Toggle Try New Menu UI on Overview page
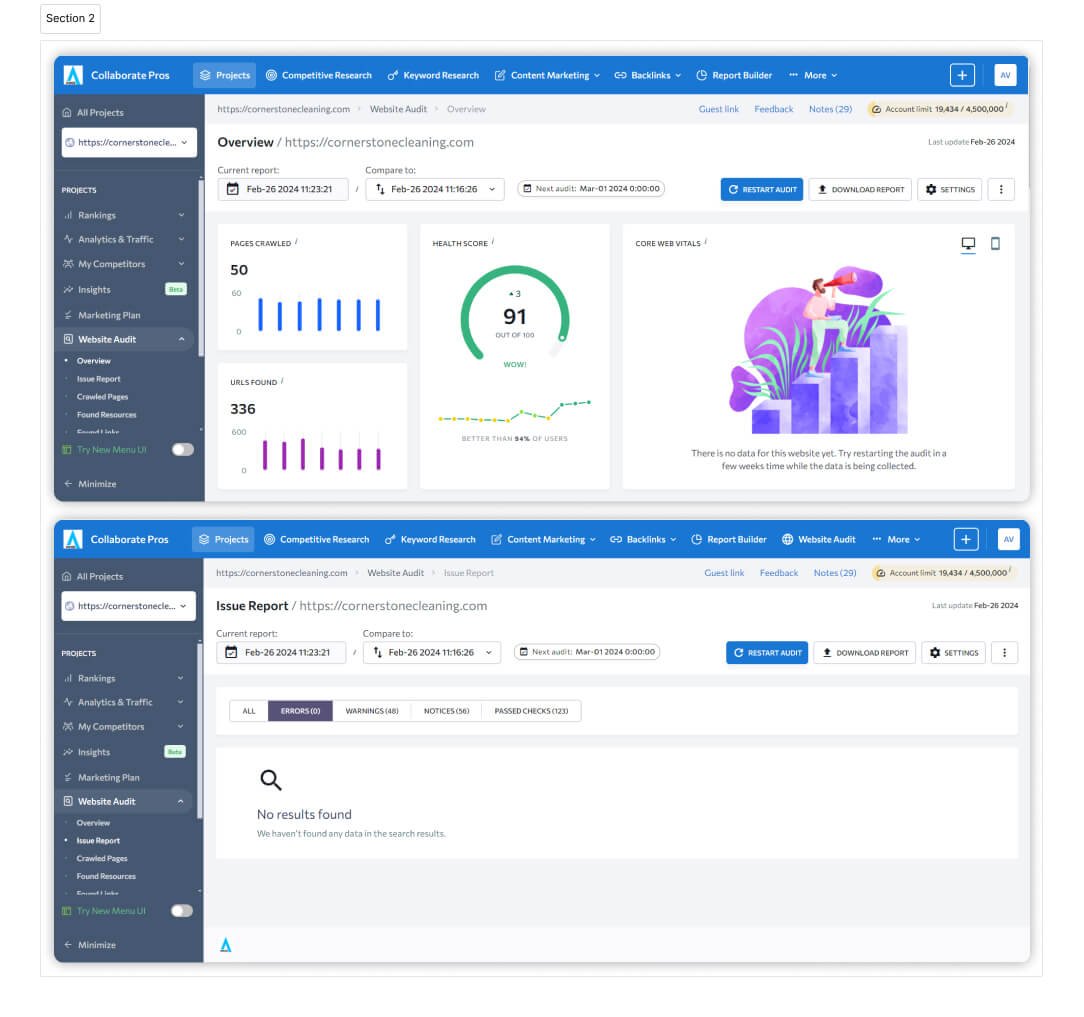Image resolution: width=1084 pixels, height=1017 pixels. pyautogui.click(x=182, y=450)
